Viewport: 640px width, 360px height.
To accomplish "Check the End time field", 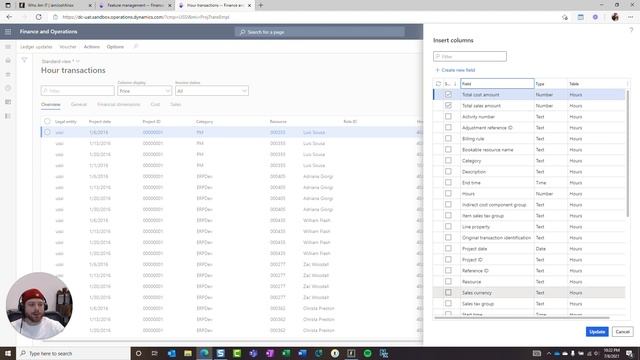I will coord(448,182).
